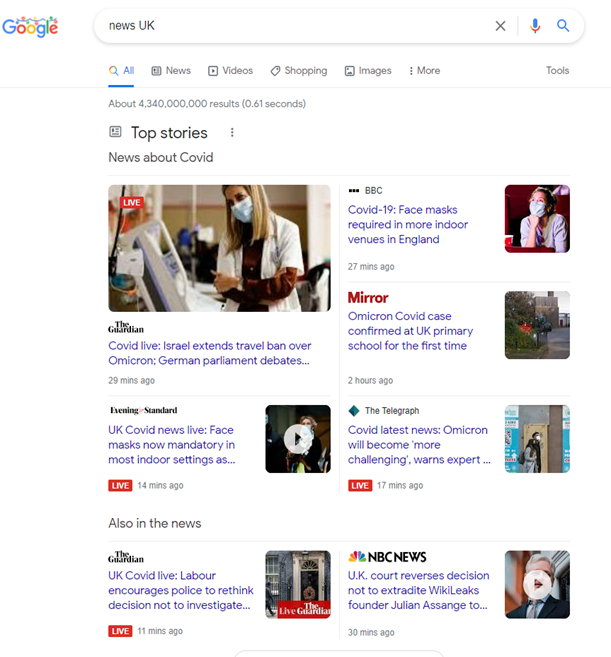Image resolution: width=611 pixels, height=657 pixels.
Task: Clear the search box with the X icon
Action: tap(500, 26)
